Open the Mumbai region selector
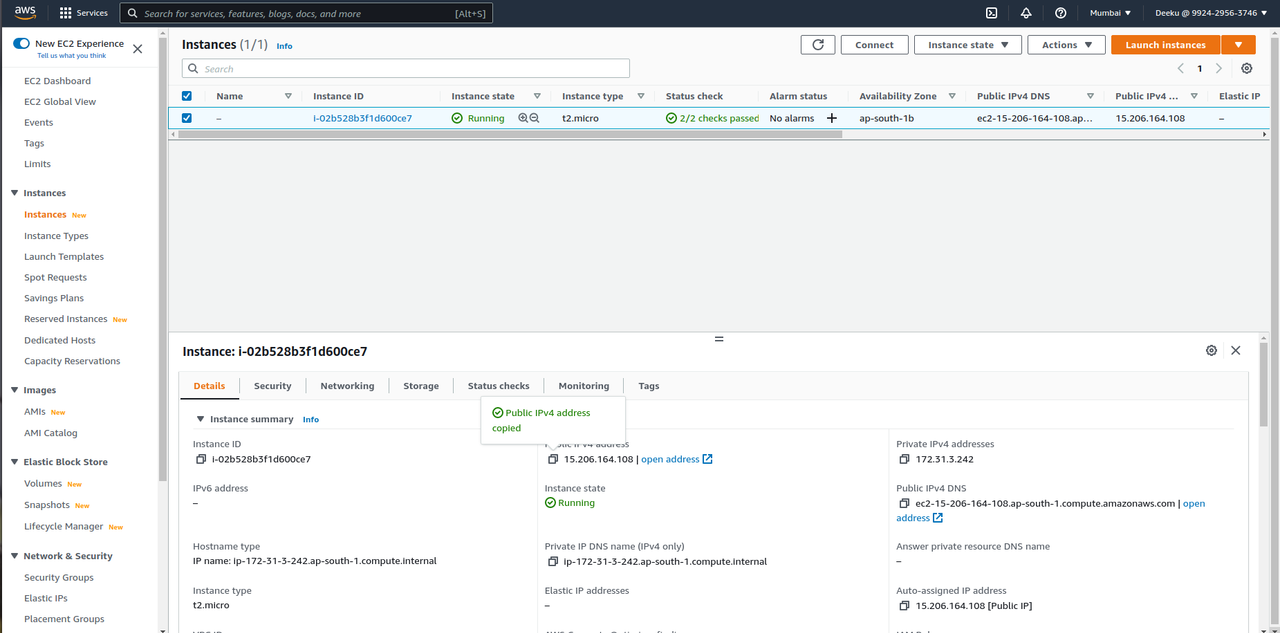Image resolution: width=1280 pixels, height=633 pixels. [x=1110, y=13]
